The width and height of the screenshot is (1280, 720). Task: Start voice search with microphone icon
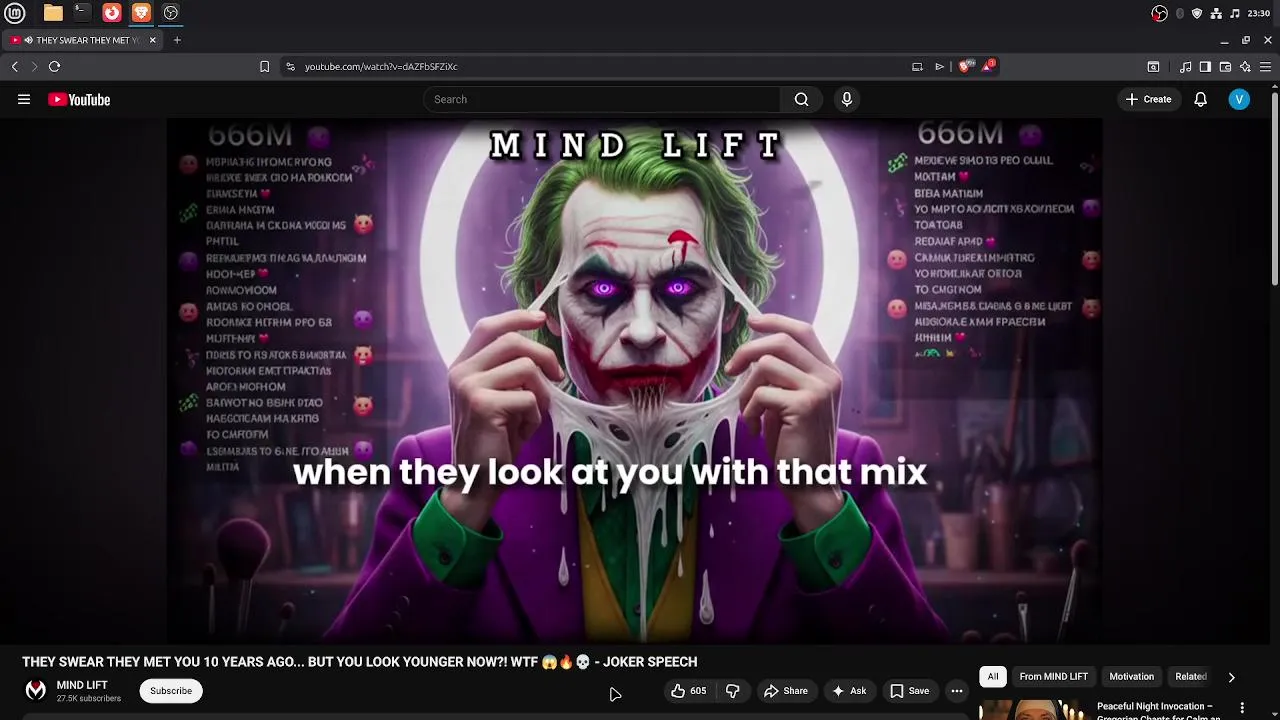(847, 99)
